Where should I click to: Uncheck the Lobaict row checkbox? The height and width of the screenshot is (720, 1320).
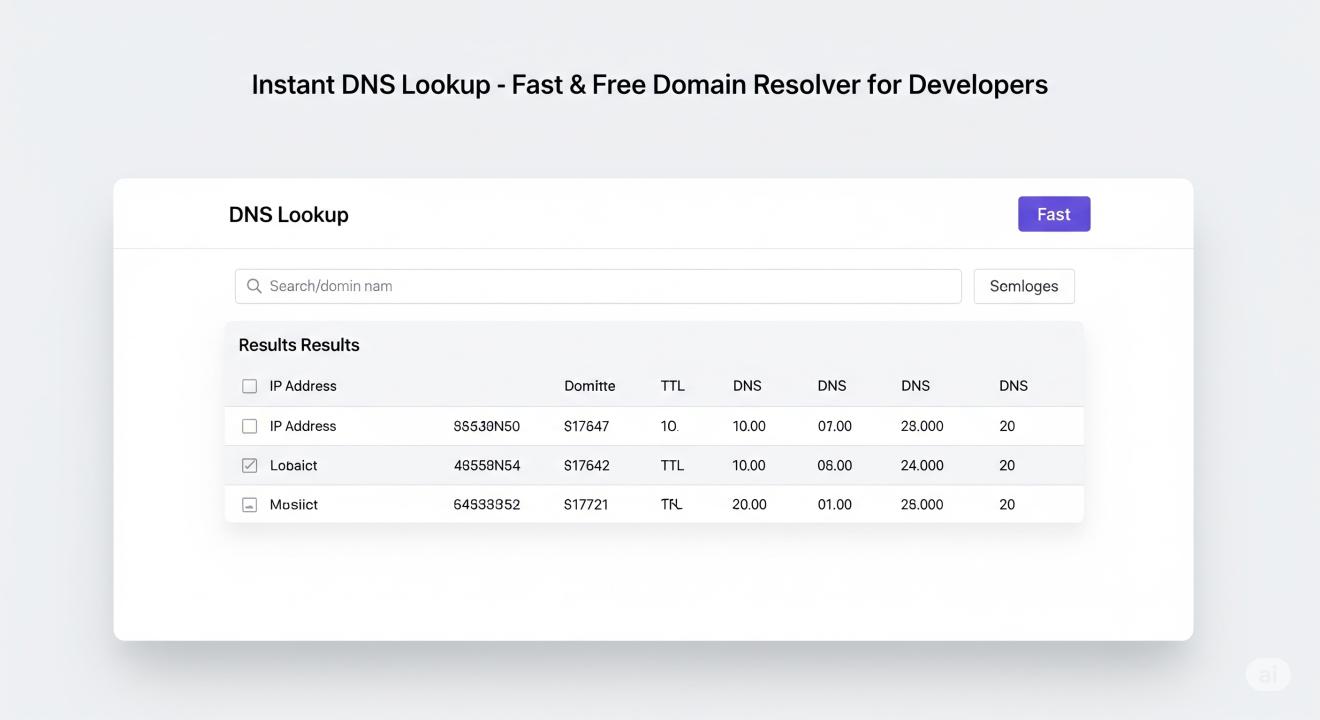click(250, 465)
